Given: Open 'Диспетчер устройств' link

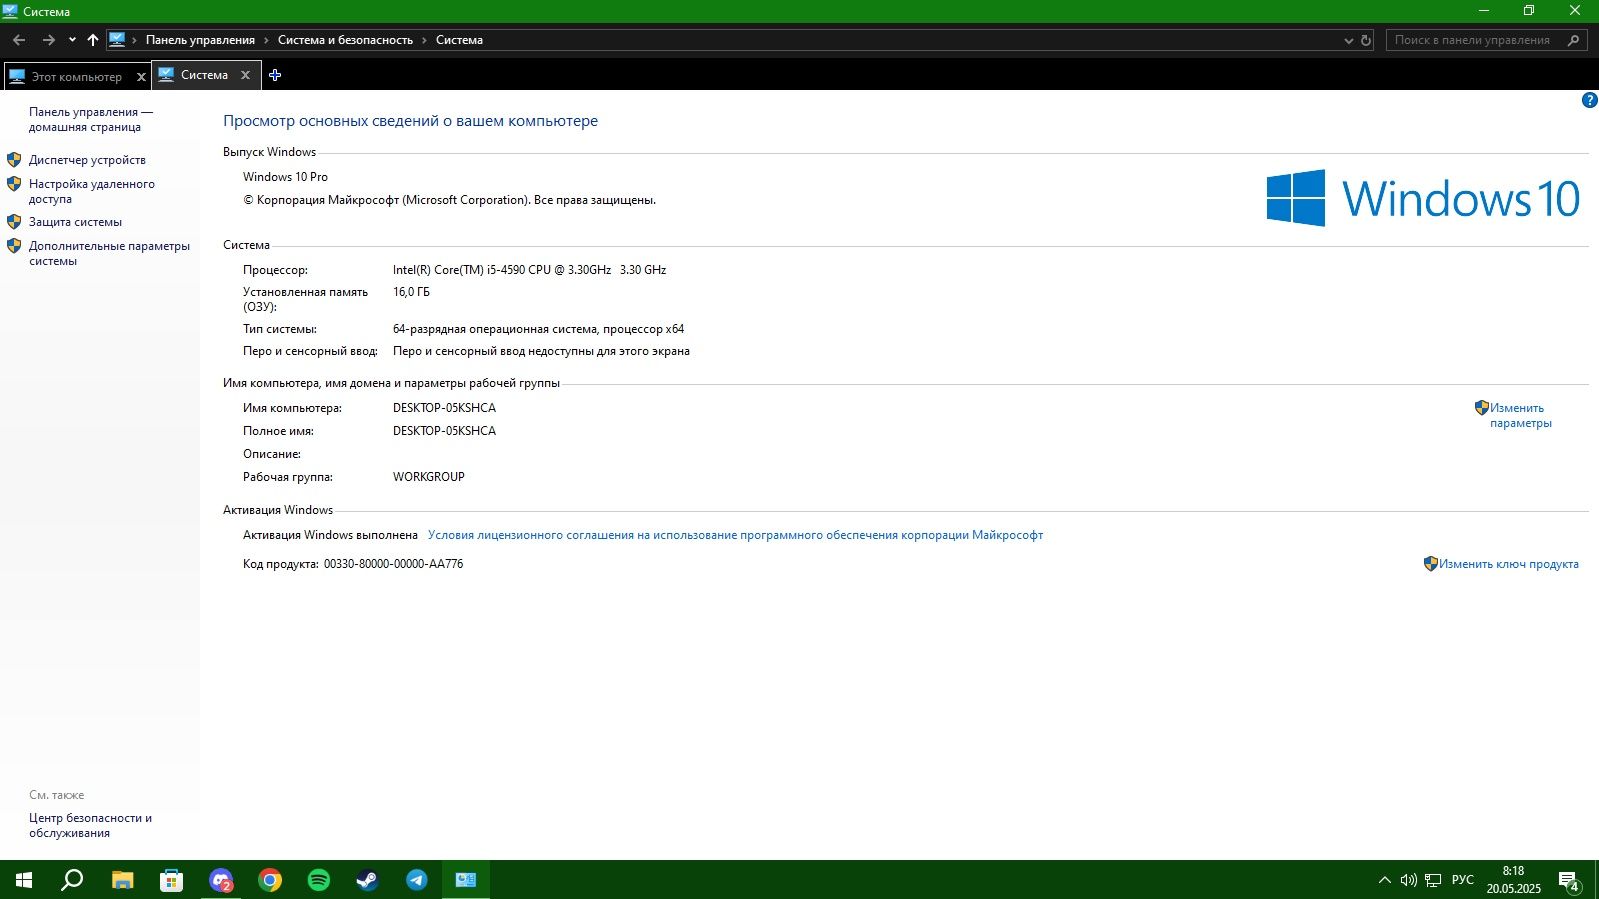Looking at the screenshot, I should 87,160.
